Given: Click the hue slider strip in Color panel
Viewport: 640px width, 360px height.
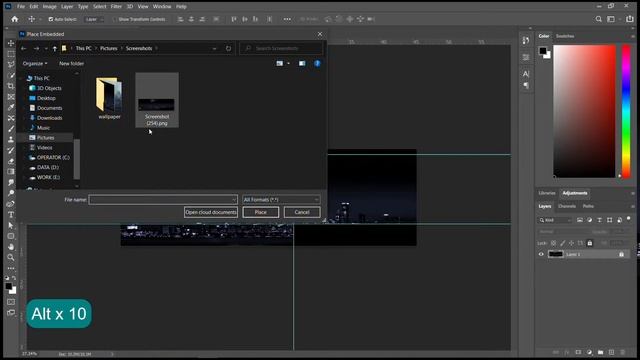Looking at the screenshot, I should (x=626, y=111).
